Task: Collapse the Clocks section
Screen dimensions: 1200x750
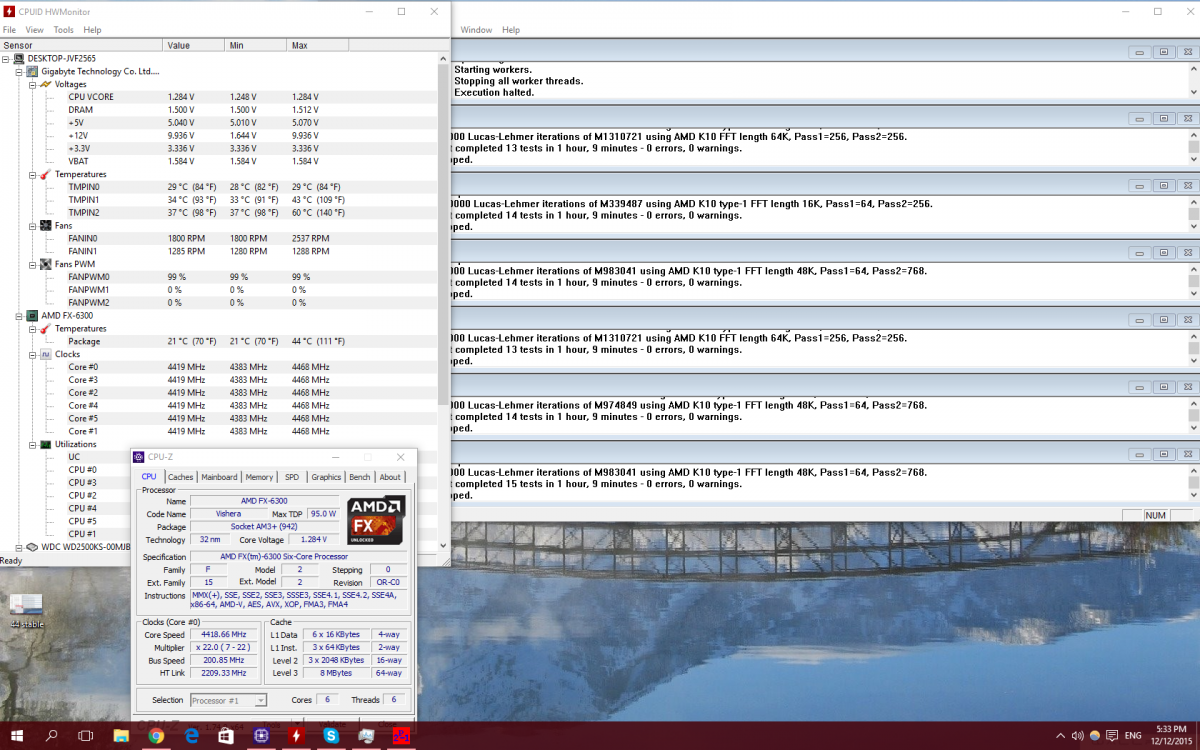Action: [32, 354]
